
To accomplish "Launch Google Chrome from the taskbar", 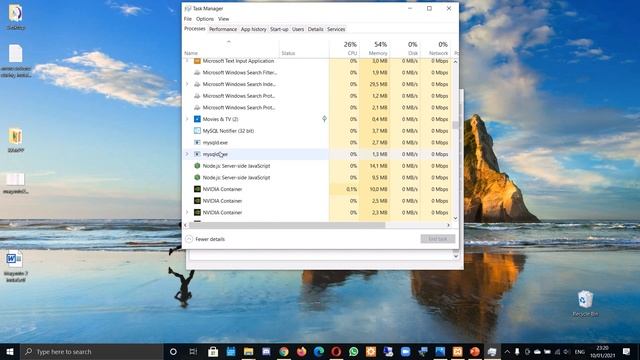I will click(x=284, y=351).
